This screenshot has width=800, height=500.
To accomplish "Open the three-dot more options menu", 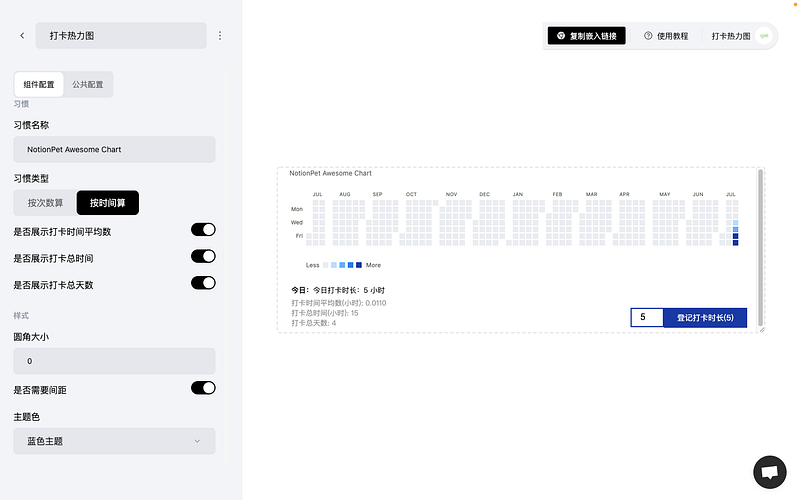I will [x=220, y=36].
